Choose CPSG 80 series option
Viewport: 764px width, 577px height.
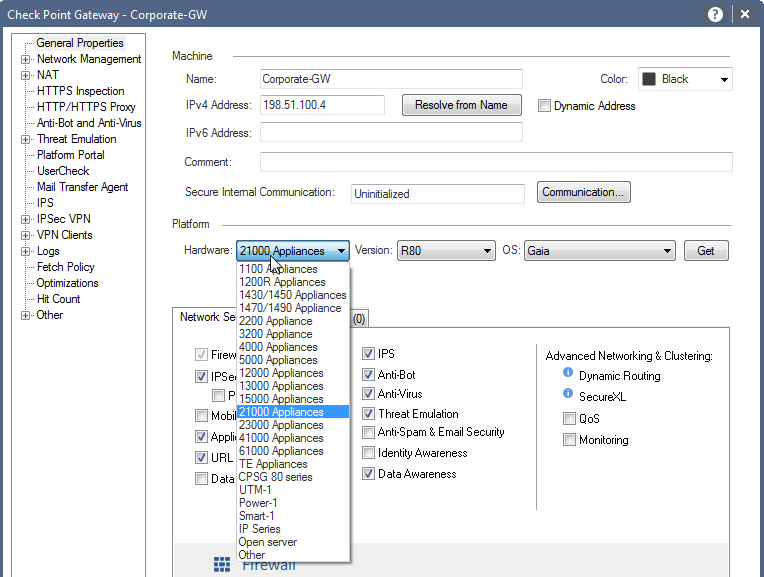click(293, 477)
